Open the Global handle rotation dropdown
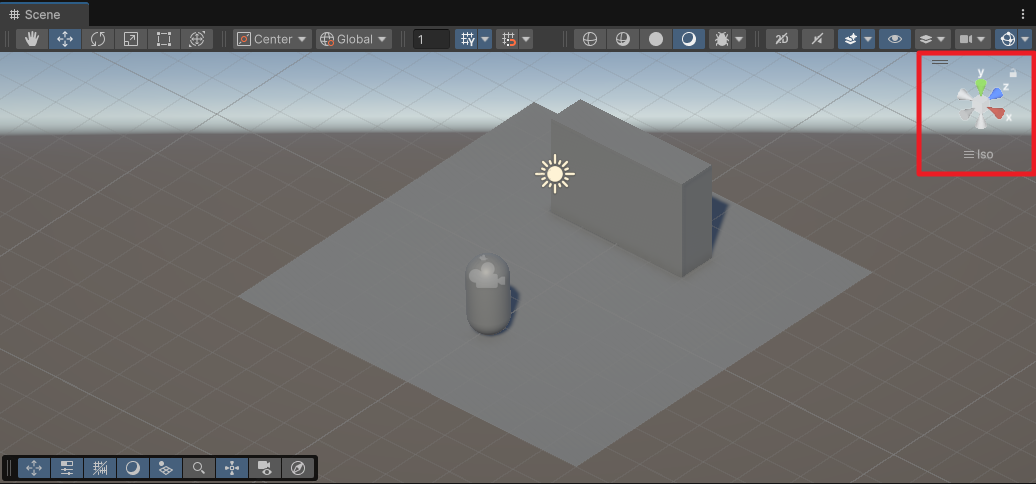This screenshot has height=484, width=1036. click(x=353, y=39)
